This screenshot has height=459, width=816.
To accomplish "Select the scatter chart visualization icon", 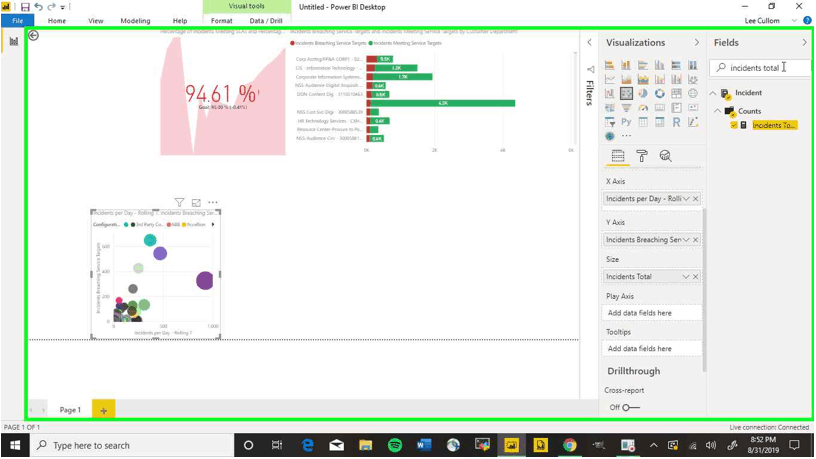I will point(626,94).
